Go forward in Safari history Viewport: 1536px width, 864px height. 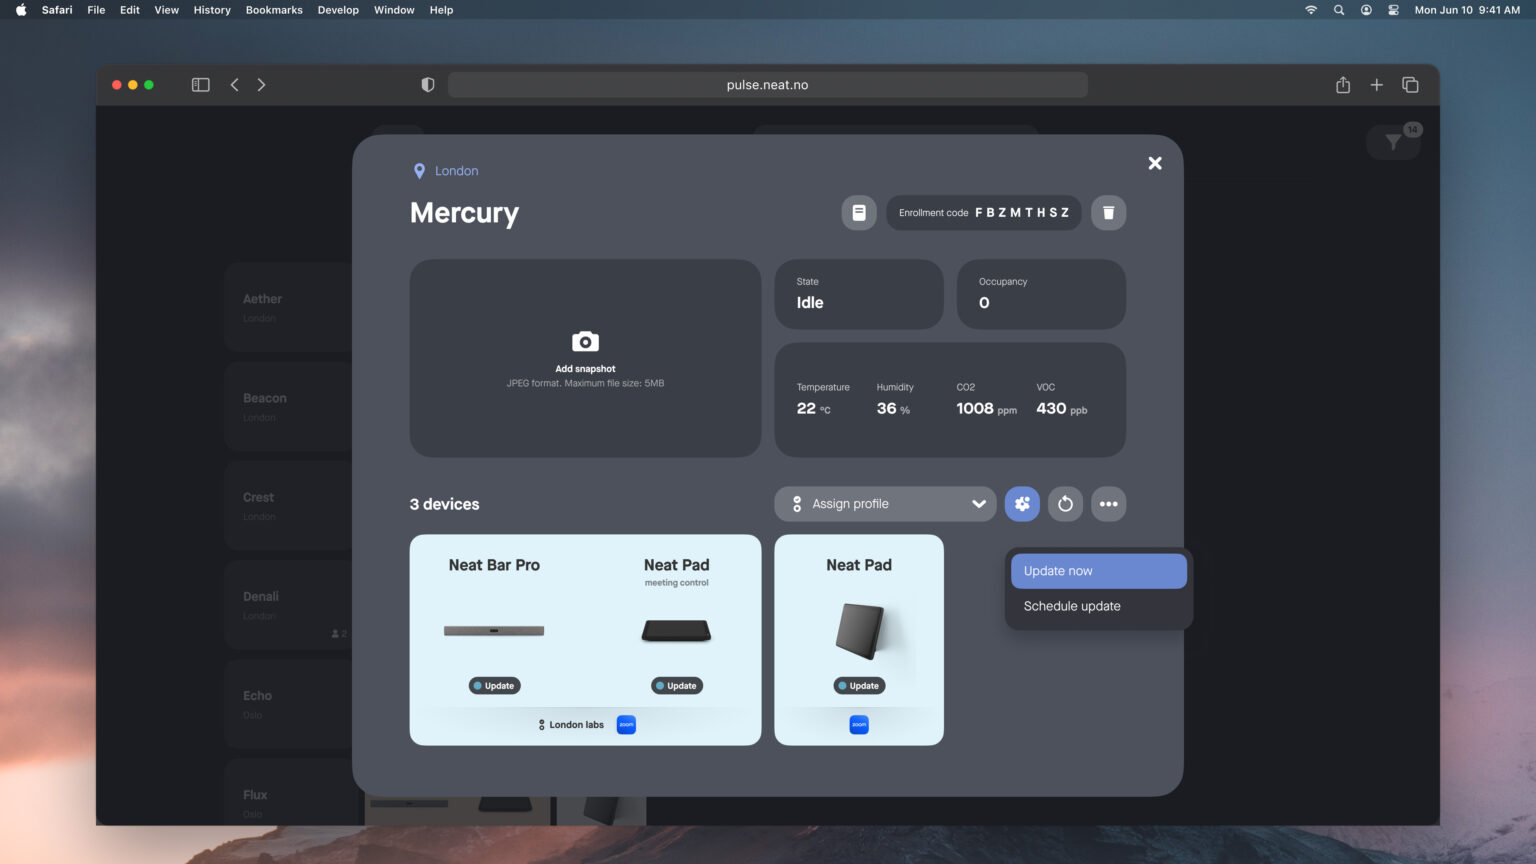(x=261, y=85)
